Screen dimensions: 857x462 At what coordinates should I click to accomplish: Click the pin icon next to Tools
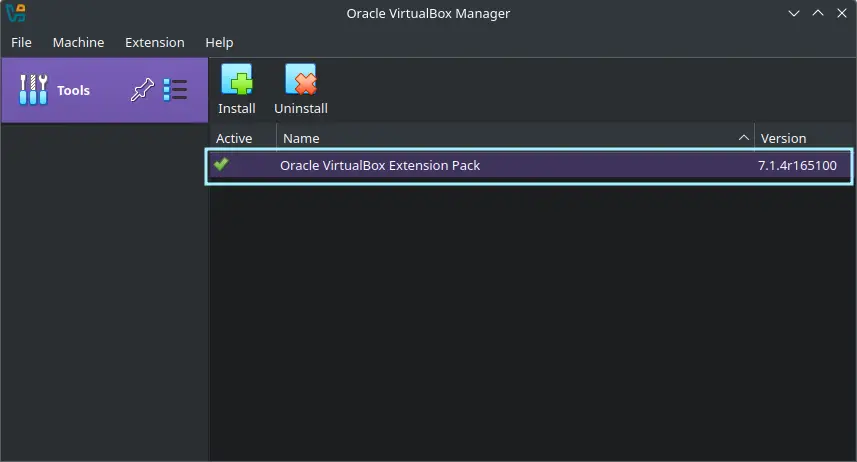click(142, 90)
